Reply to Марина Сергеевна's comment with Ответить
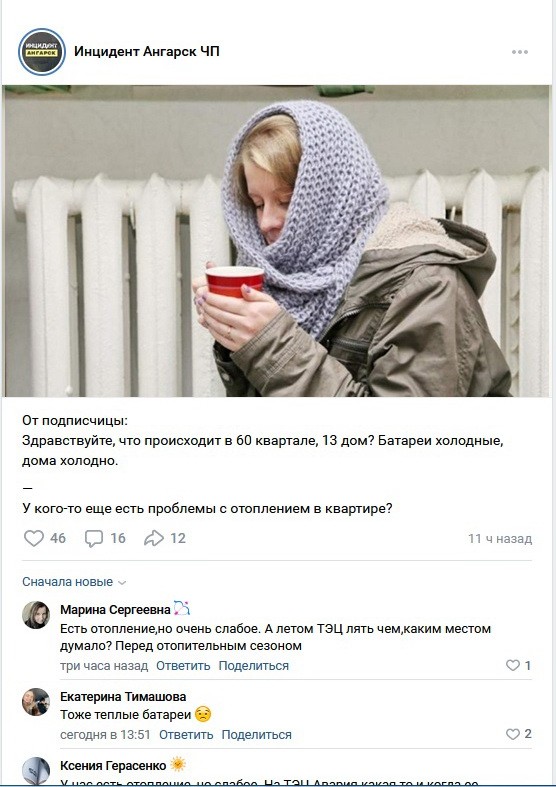Image resolution: width=556 pixels, height=787 pixels. [x=183, y=666]
